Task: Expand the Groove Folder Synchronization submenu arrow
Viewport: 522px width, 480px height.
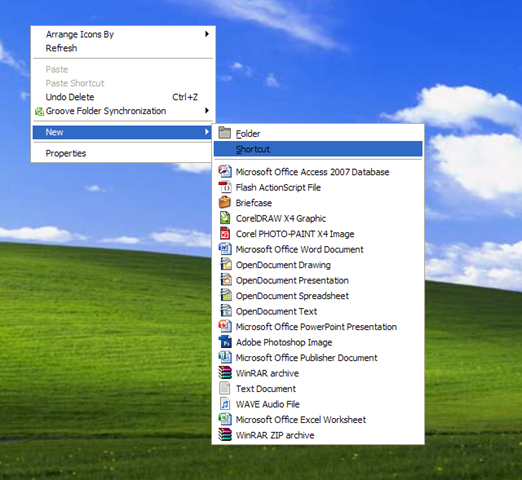Action: click(x=207, y=110)
